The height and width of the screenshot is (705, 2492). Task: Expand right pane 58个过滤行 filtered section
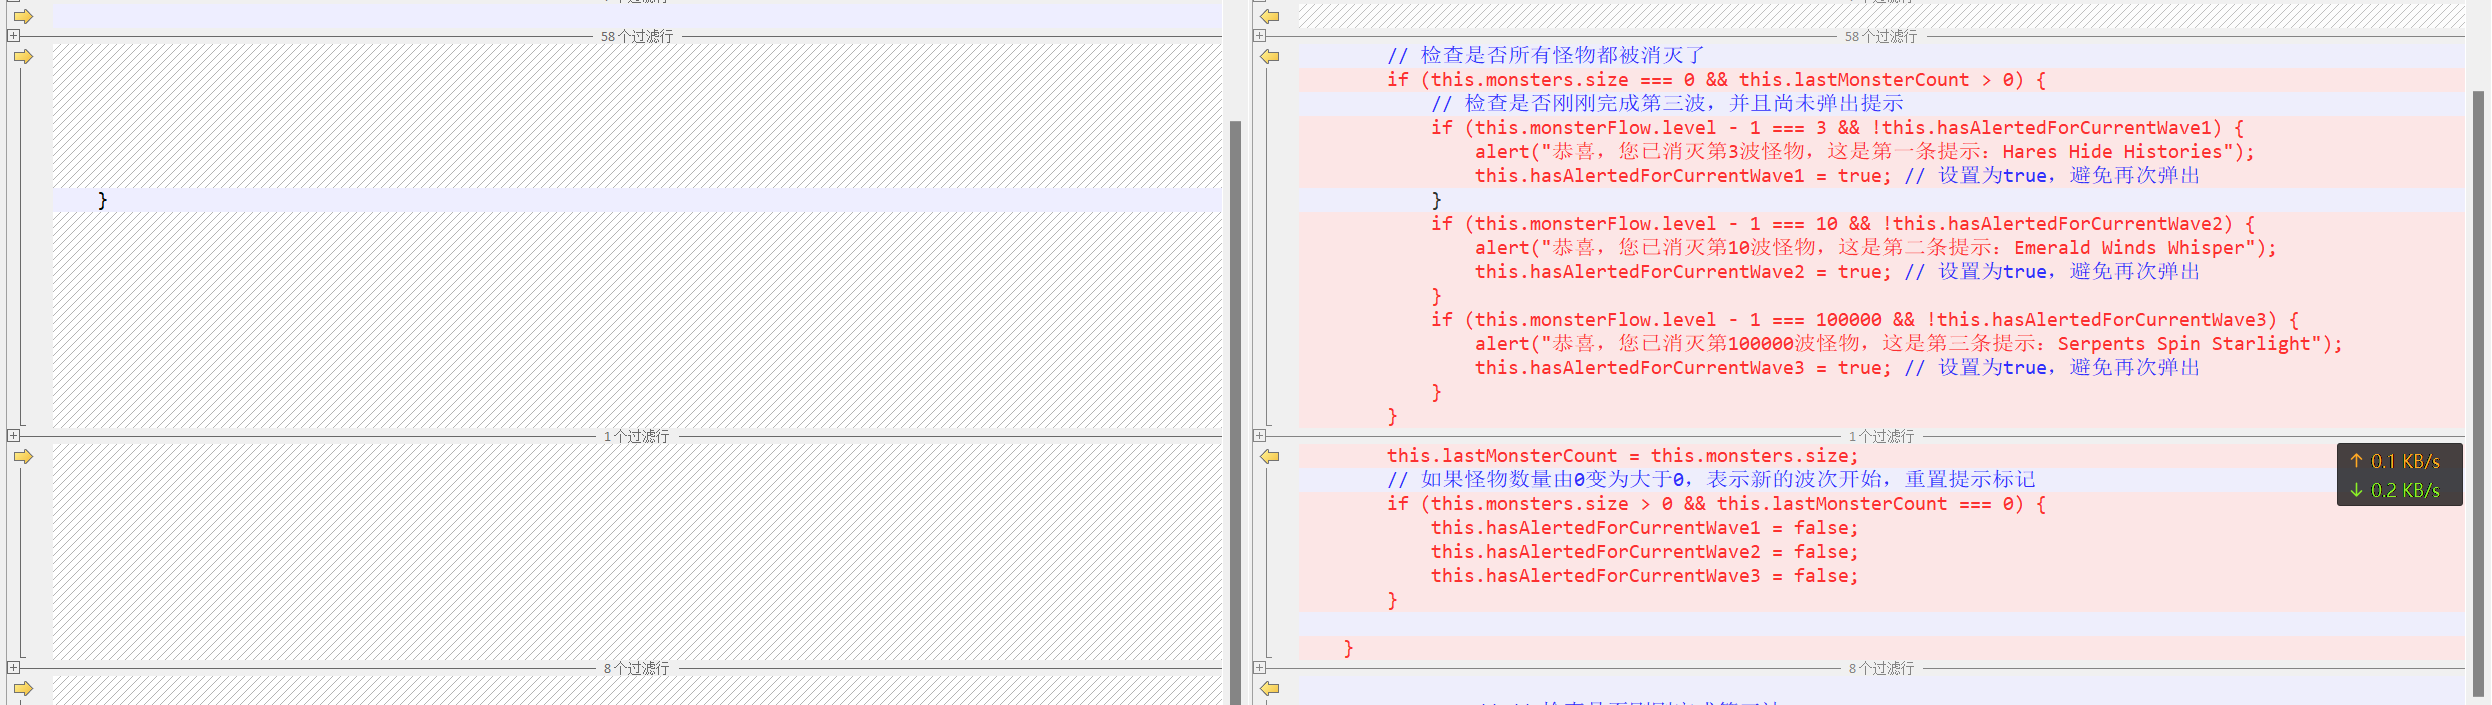coord(1259,35)
